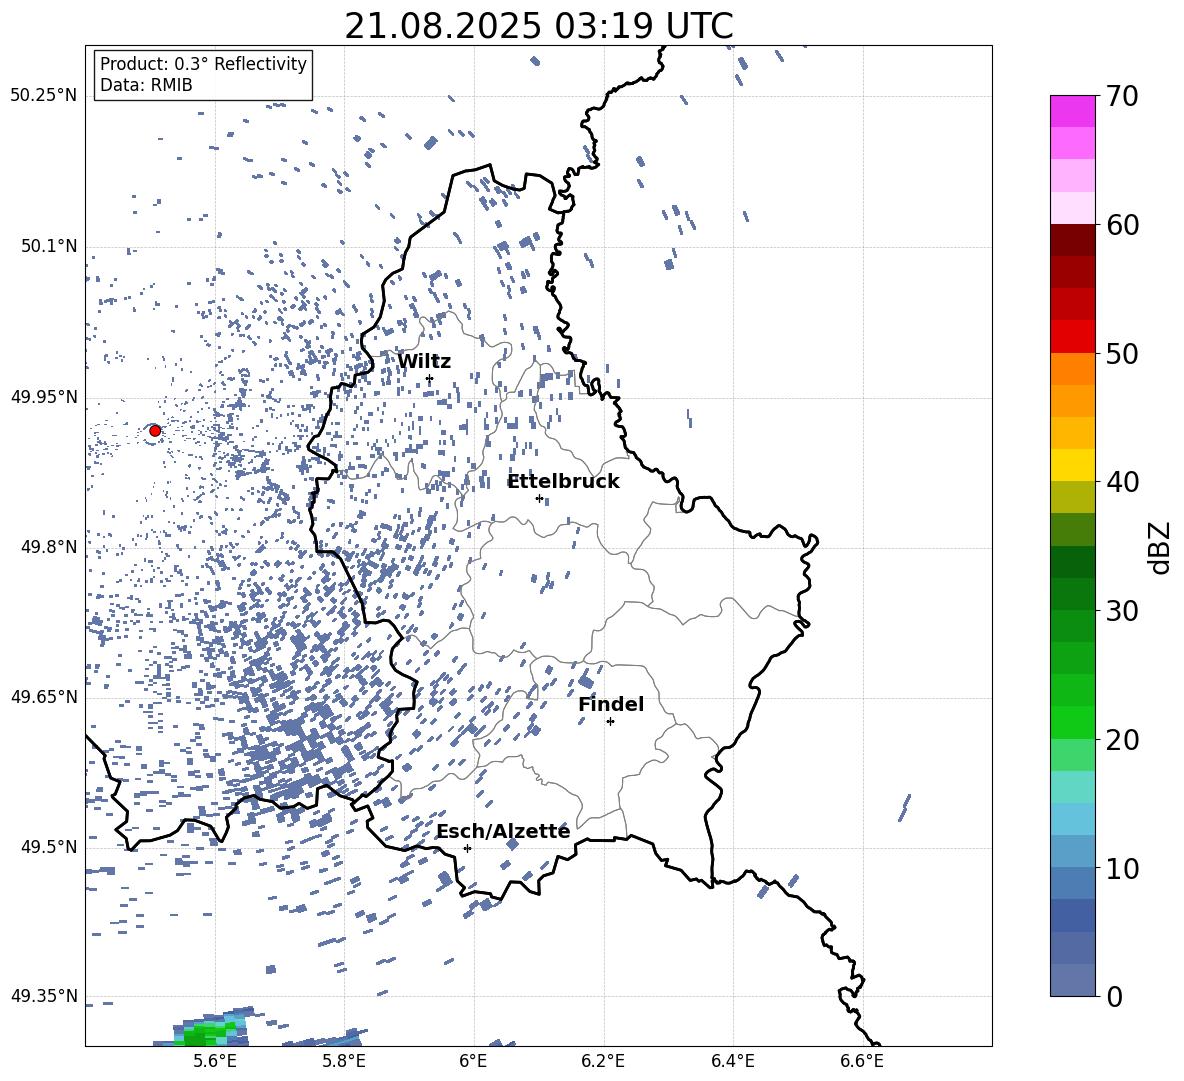Click the colorbar tick label 50
Viewport: 1184px width, 1081px height.
(x=1122, y=354)
